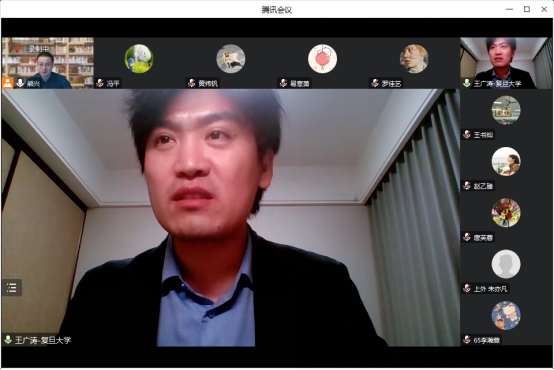Click the muted mic icon beside 上外 朱亦凡

[467, 288]
